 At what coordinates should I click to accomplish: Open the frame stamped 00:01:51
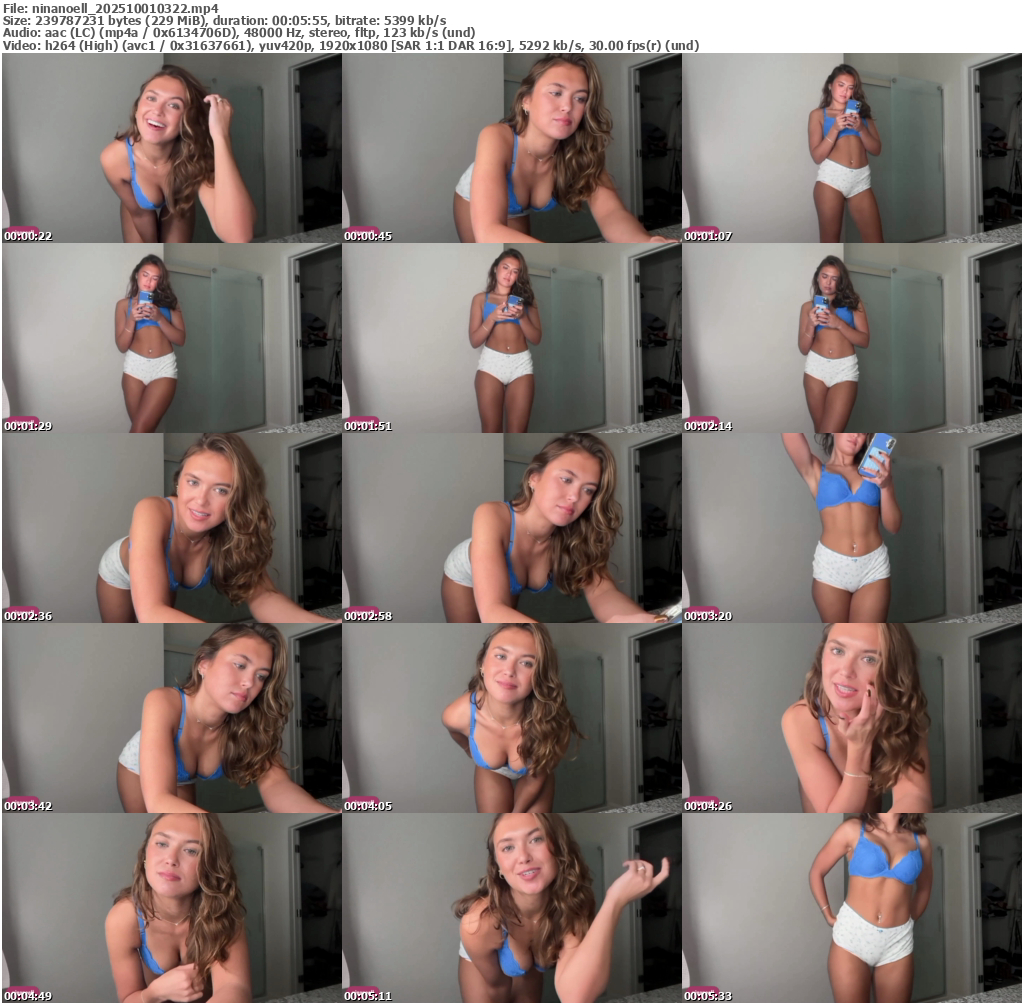click(512, 338)
